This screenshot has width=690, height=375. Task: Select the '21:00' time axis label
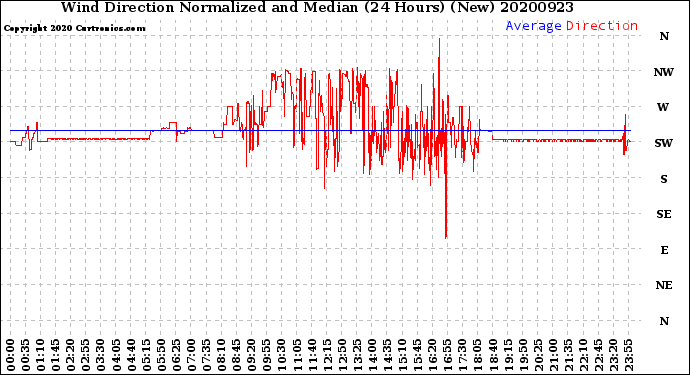click(x=553, y=355)
